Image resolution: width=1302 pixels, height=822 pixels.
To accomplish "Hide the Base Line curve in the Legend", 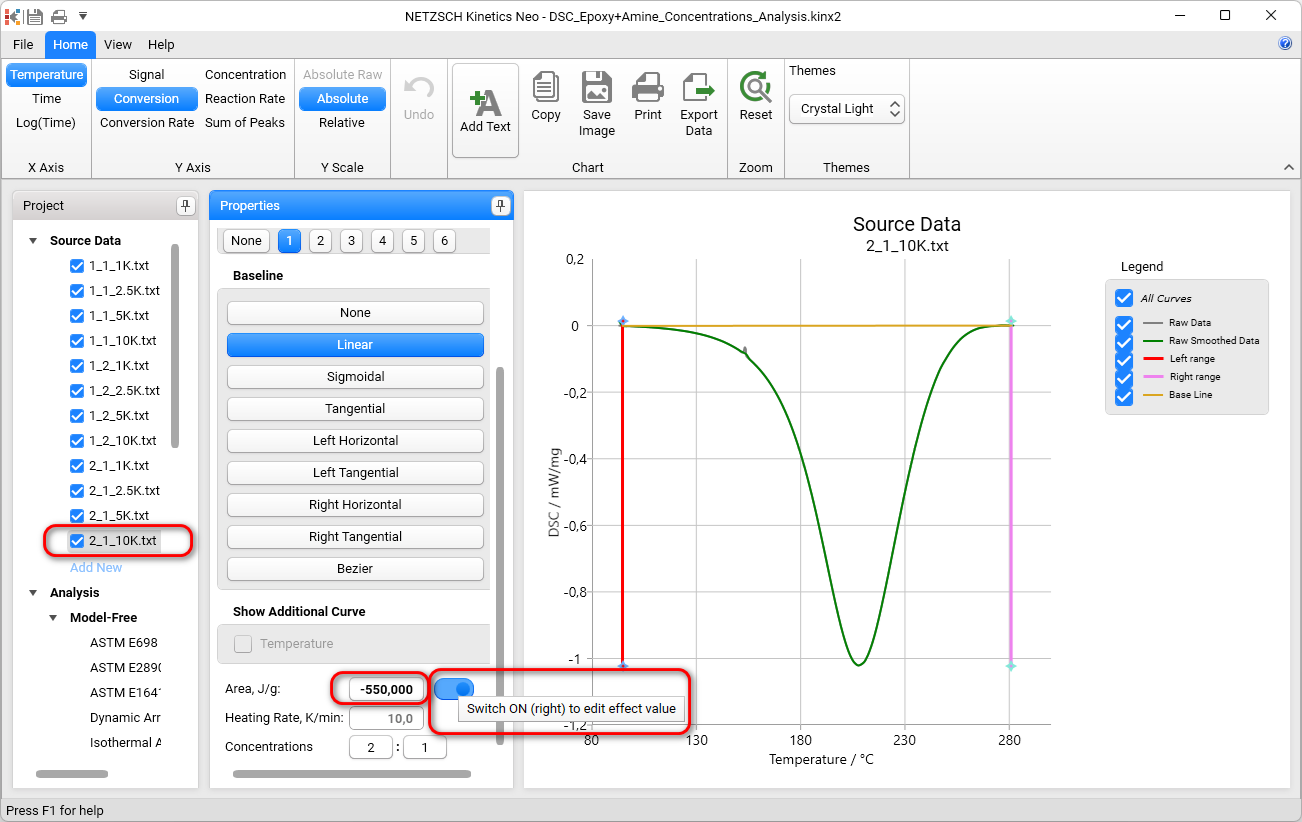I will [1124, 396].
